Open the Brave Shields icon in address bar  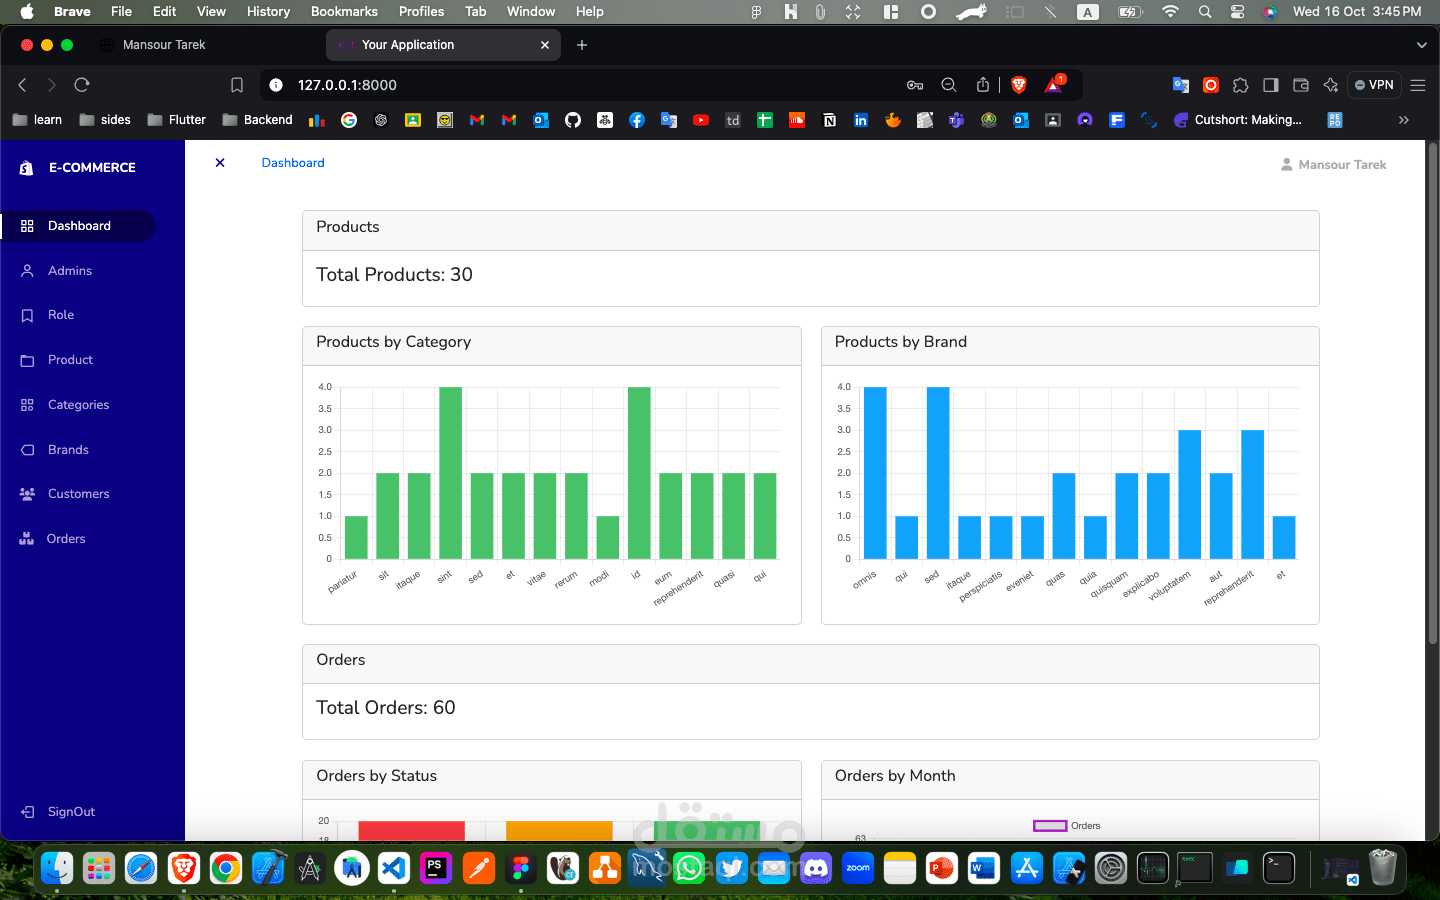pos(1017,85)
